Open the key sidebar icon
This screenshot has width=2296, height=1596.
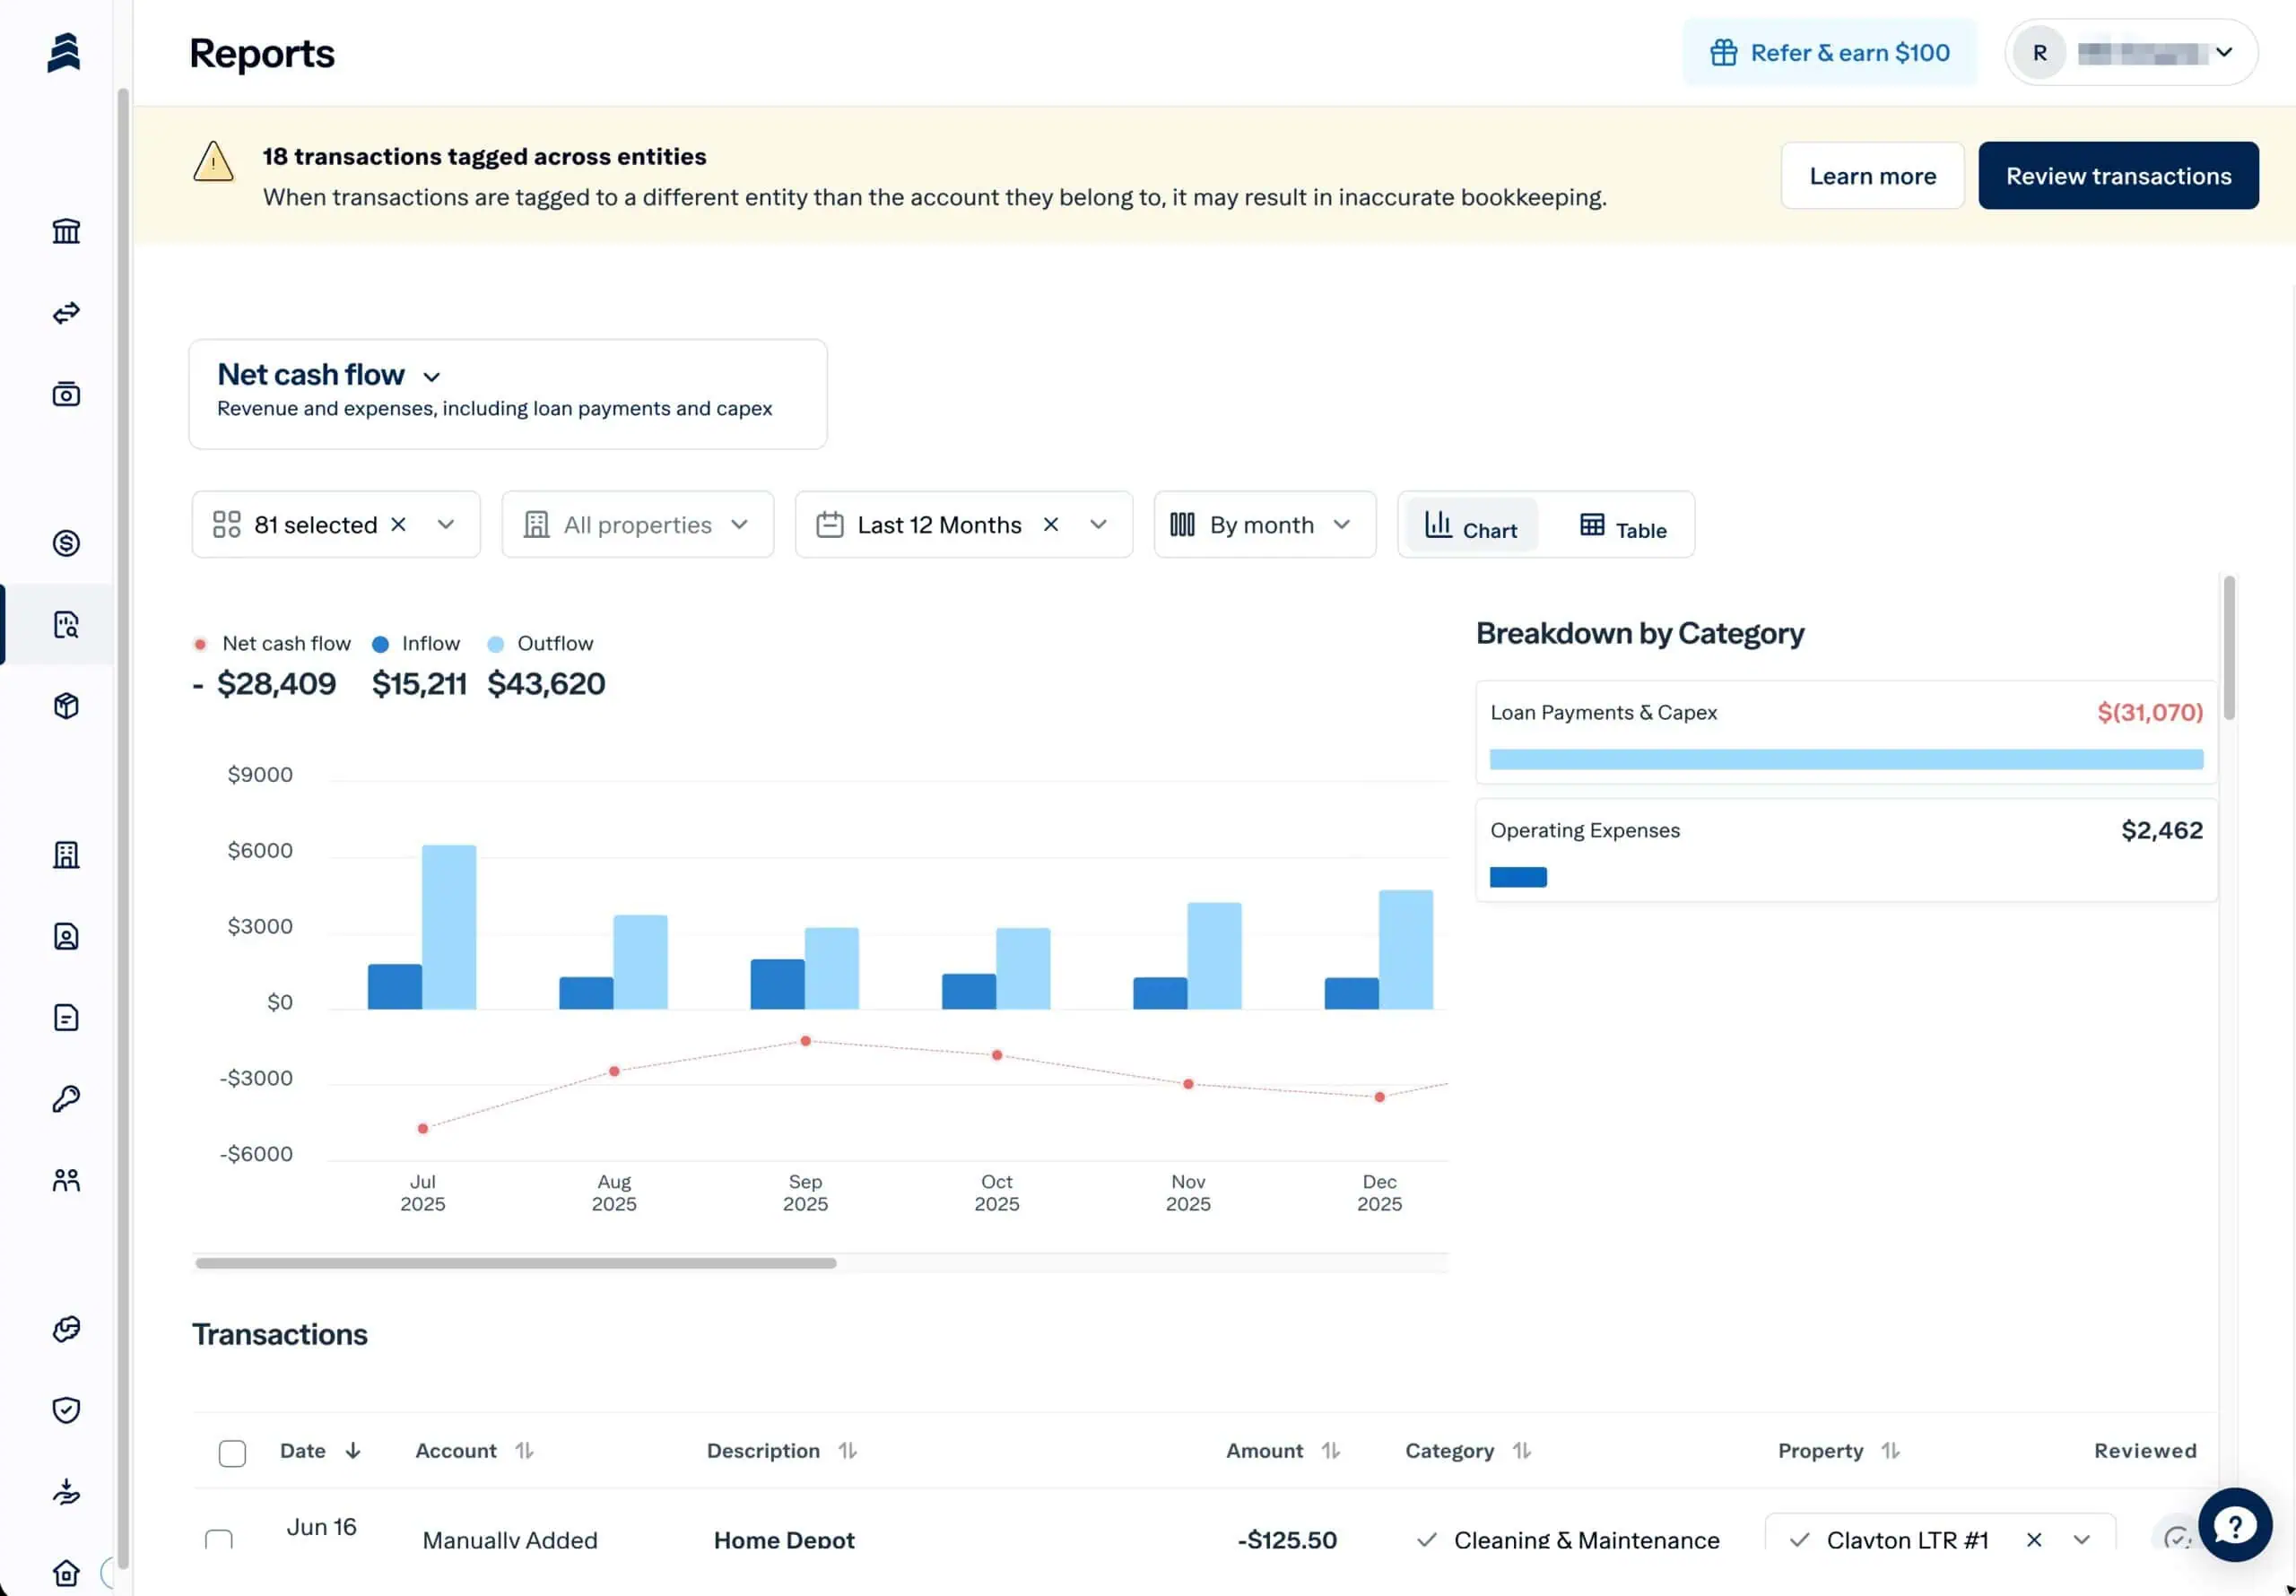click(x=66, y=1099)
